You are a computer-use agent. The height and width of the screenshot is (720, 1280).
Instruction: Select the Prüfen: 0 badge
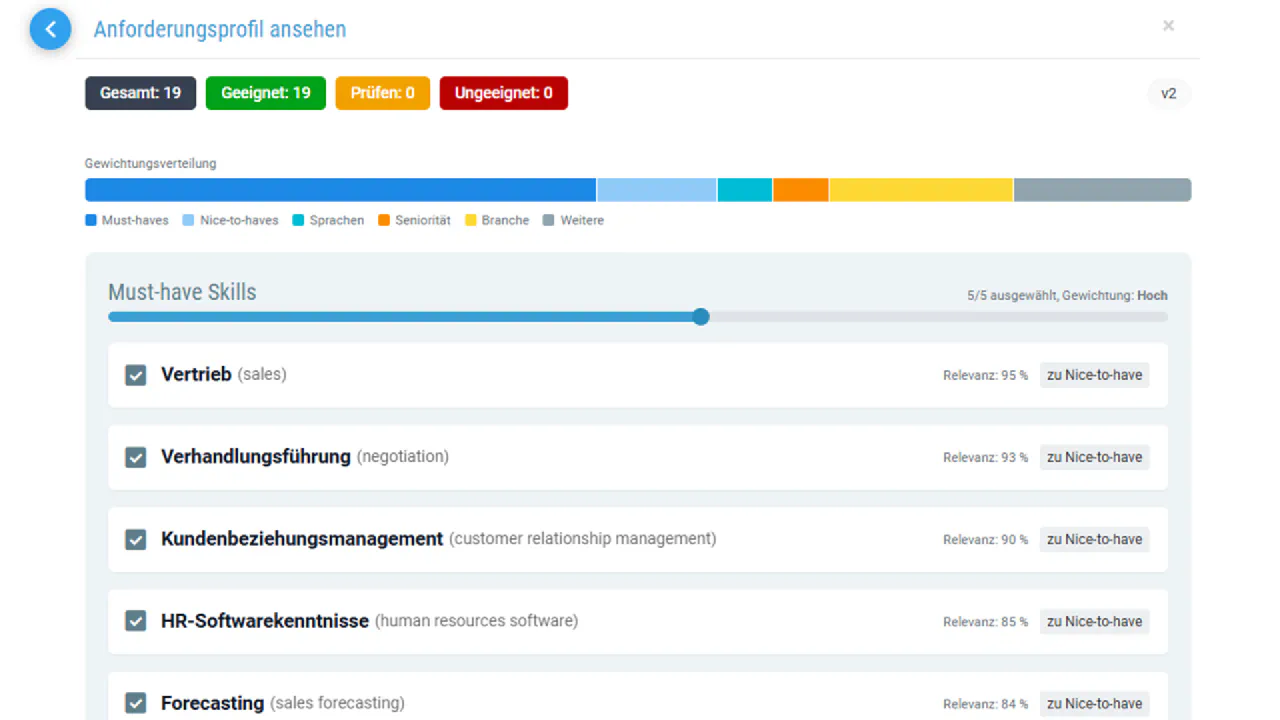383,93
